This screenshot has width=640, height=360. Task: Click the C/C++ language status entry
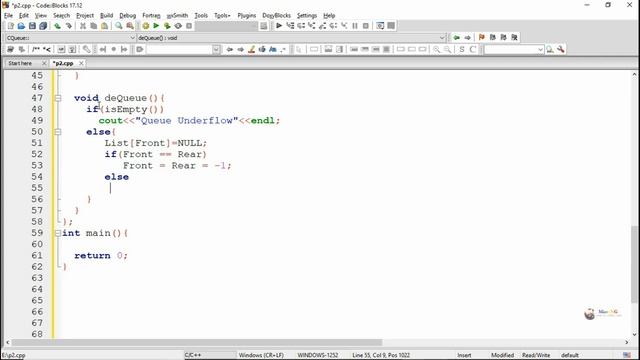[193, 355]
